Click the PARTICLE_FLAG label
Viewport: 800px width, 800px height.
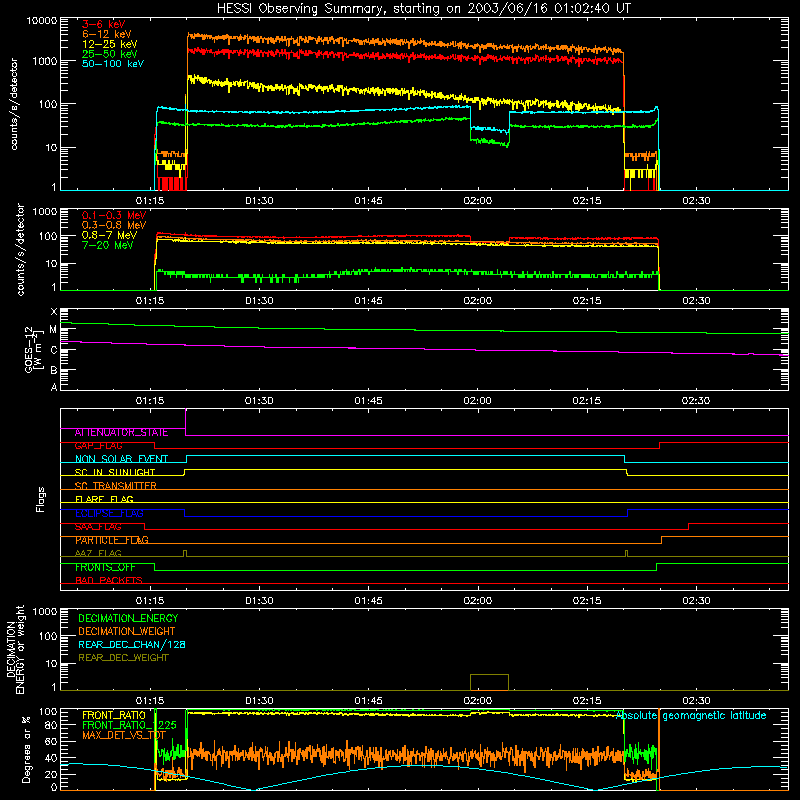click(x=112, y=540)
